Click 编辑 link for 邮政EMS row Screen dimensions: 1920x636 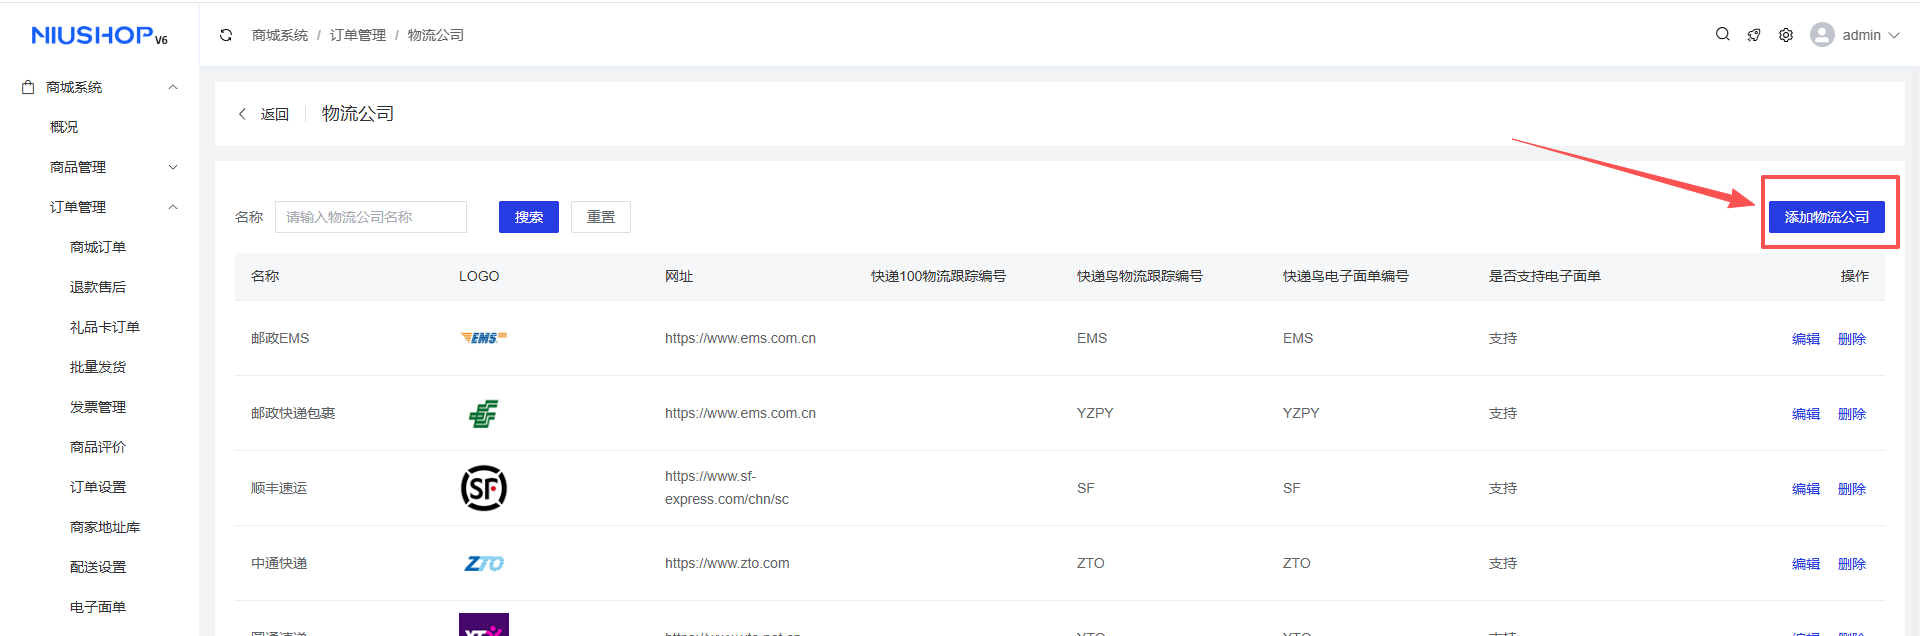(1805, 339)
